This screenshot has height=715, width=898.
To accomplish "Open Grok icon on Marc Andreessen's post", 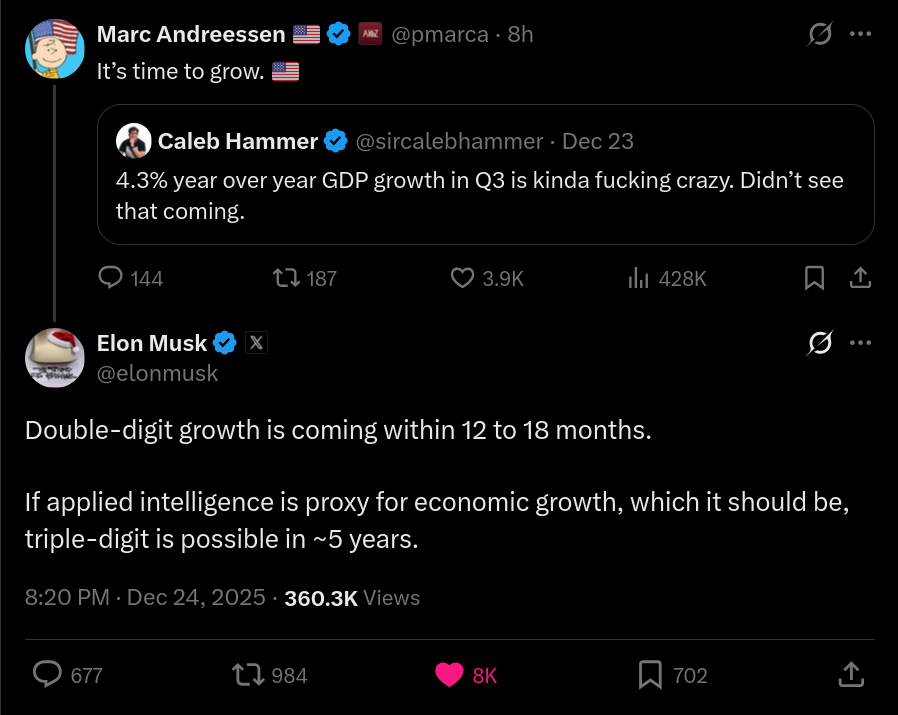I will 820,35.
